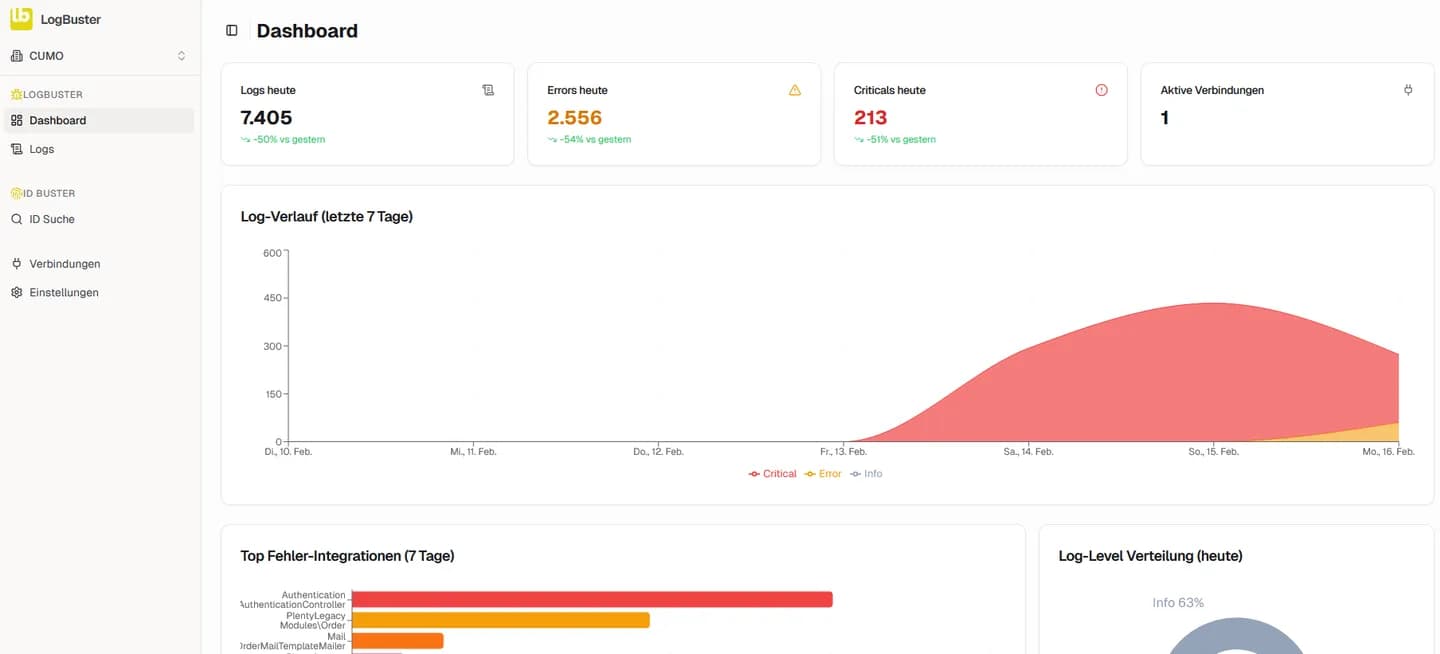1440x654 pixels.
Task: Click the building icon beside CUMO
Action: (16, 56)
